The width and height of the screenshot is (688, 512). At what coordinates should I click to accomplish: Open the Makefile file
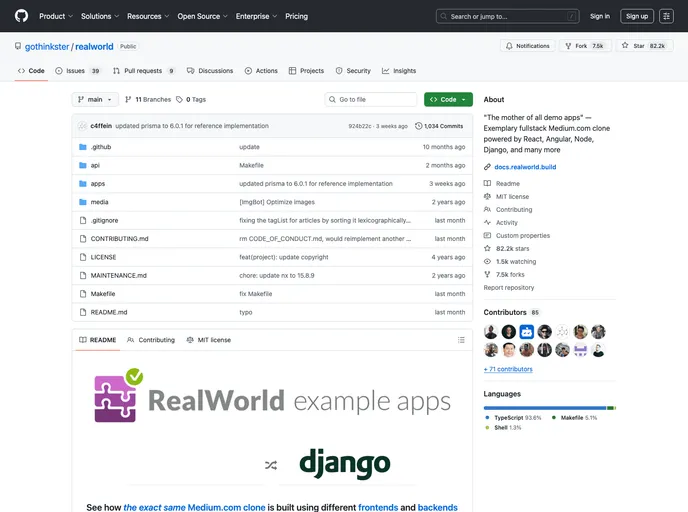[103, 294]
